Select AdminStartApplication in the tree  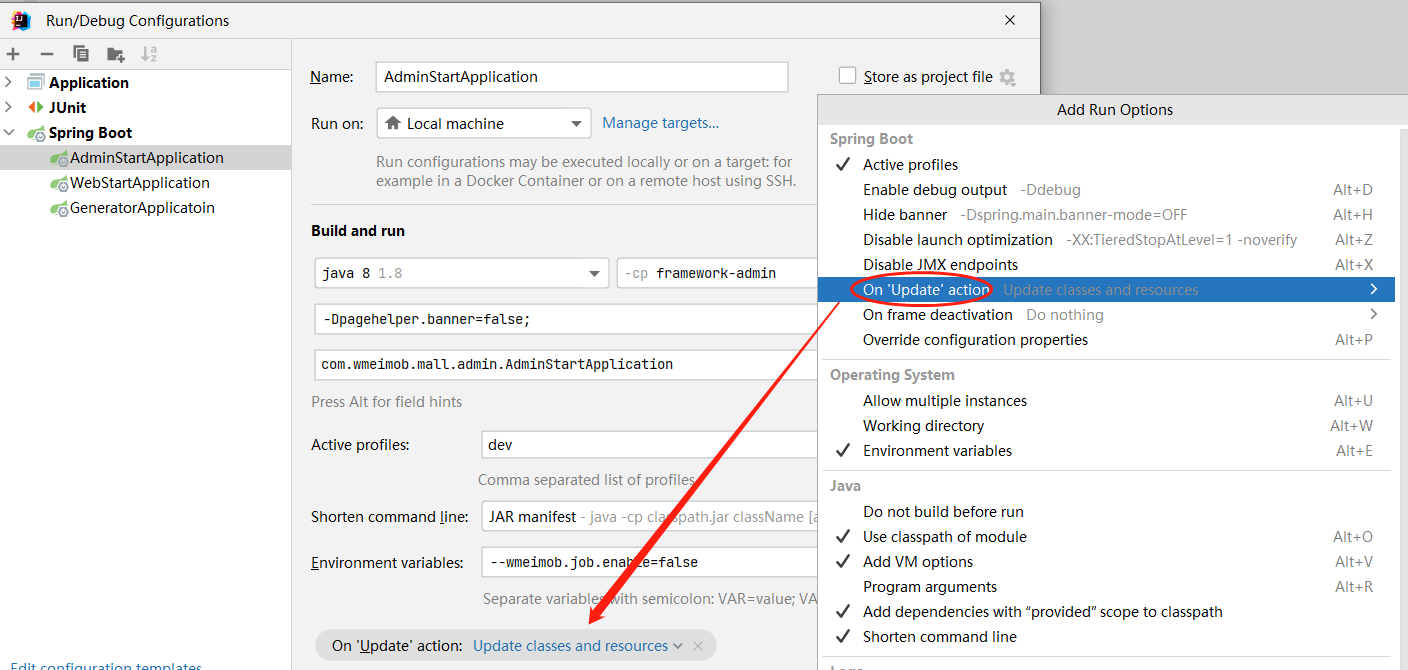146,157
